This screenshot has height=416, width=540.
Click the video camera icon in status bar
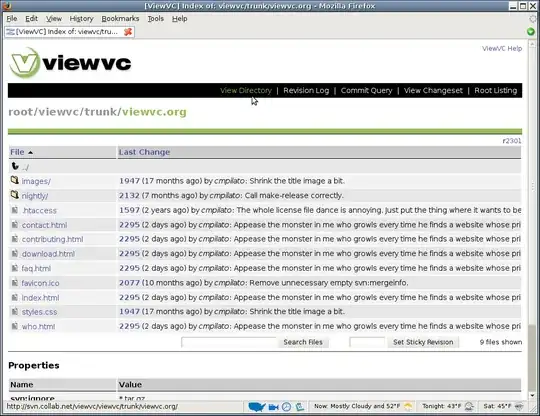pos(273,407)
